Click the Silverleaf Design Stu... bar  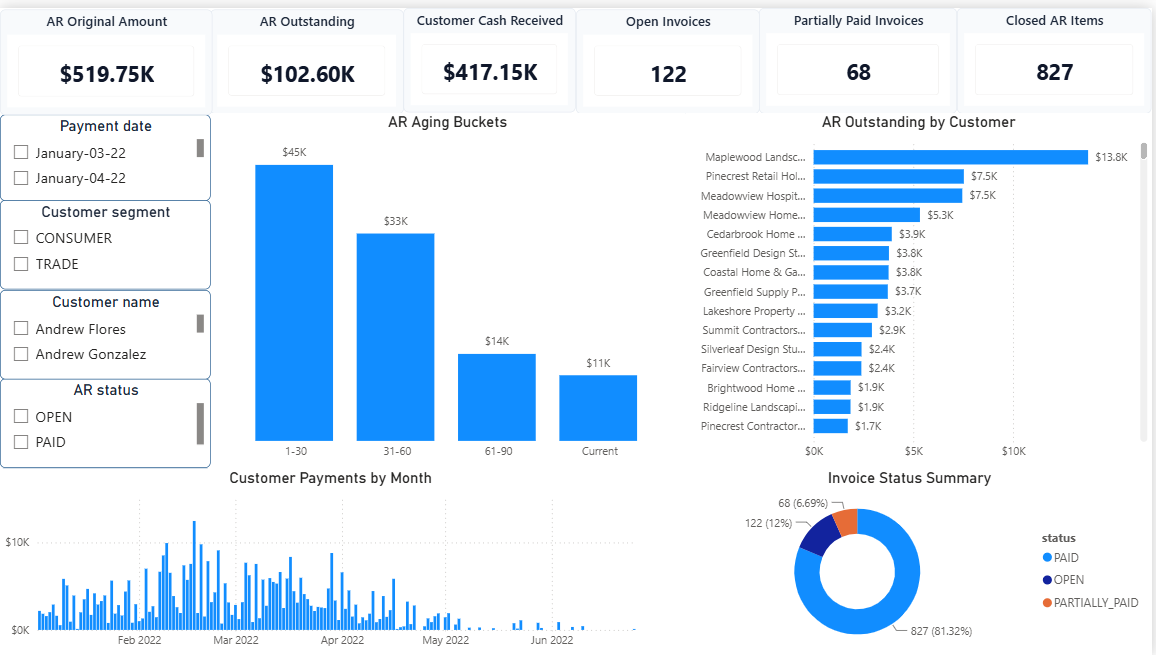click(838, 349)
